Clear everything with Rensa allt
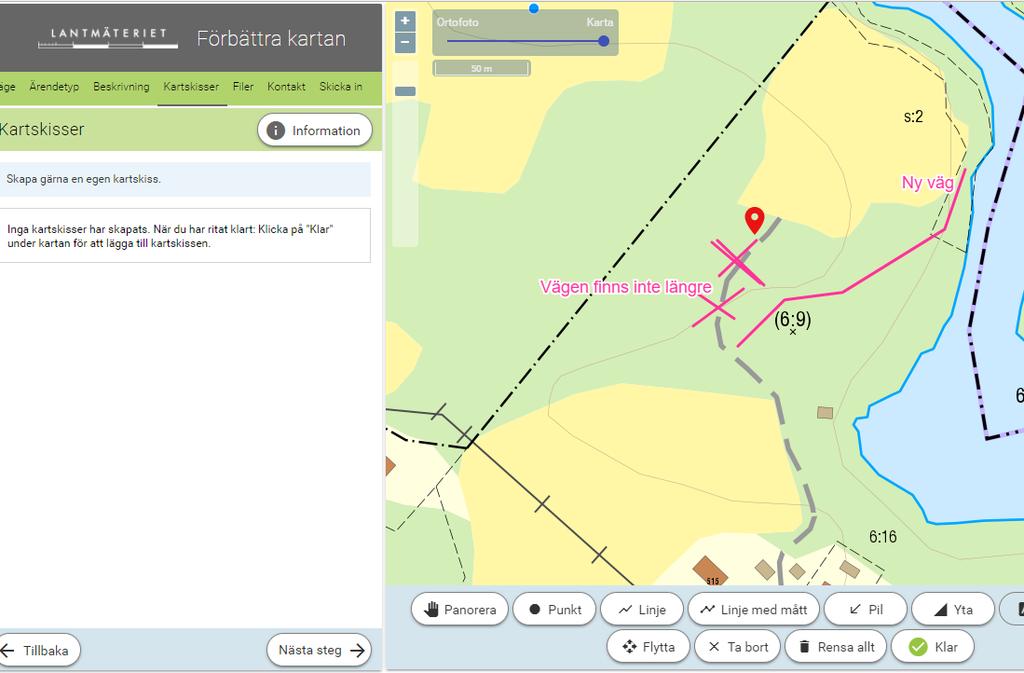Viewport: 1024px width, 673px height. pyautogui.click(x=835, y=647)
